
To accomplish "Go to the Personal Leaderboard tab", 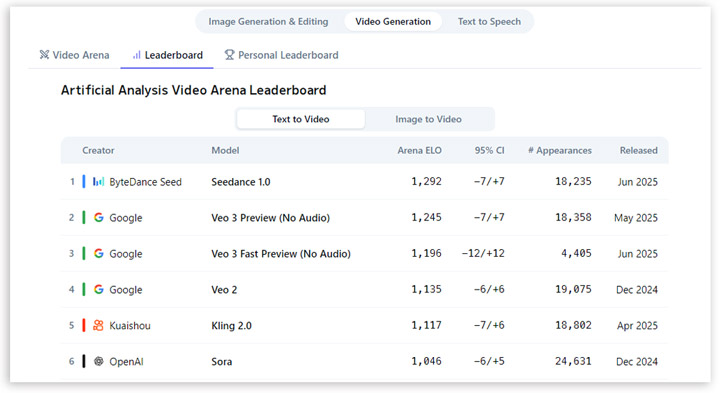I will 281,55.
